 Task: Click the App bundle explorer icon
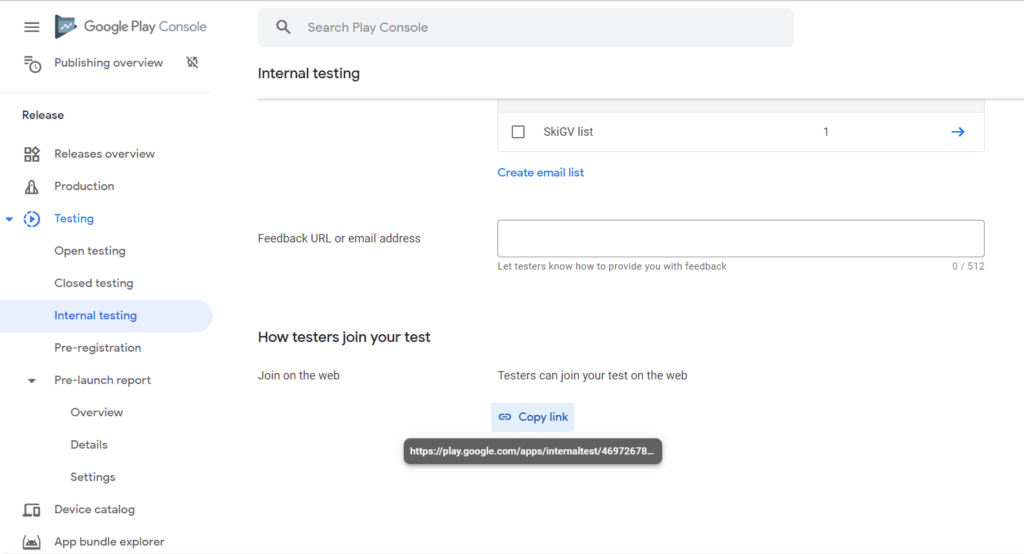tap(32, 542)
